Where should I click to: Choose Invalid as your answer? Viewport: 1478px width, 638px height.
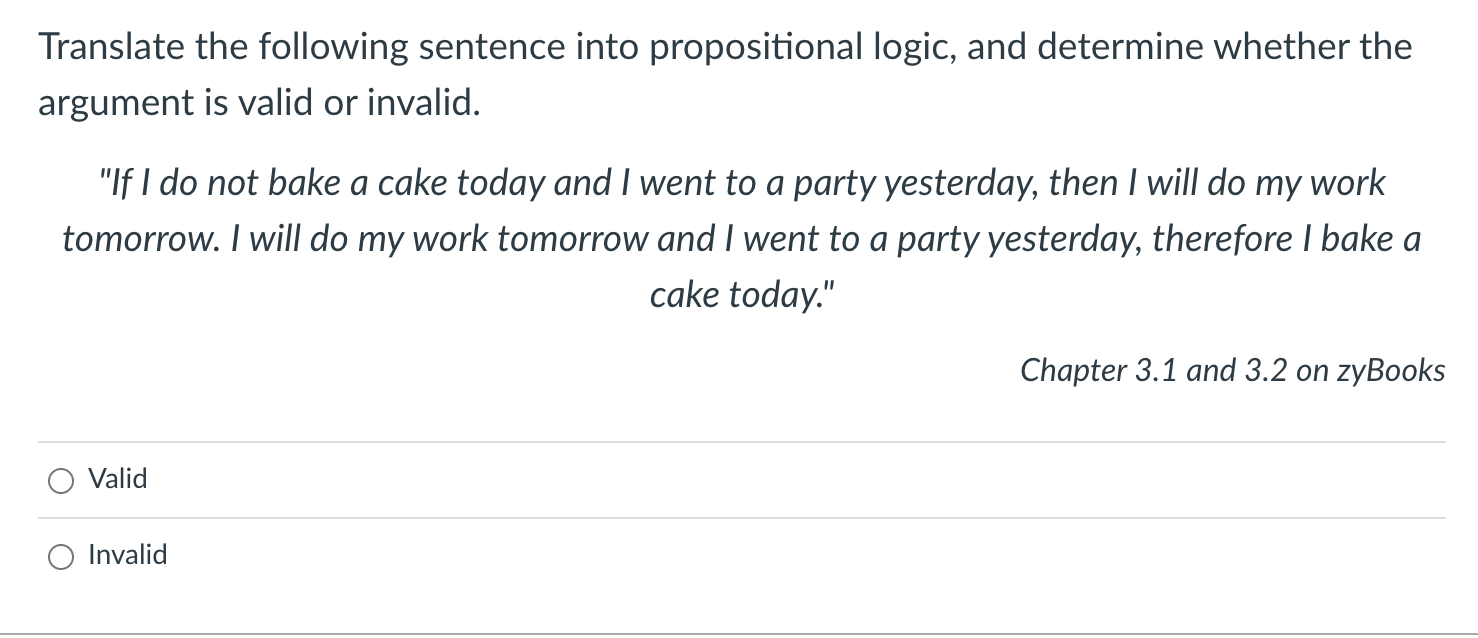pos(126,556)
